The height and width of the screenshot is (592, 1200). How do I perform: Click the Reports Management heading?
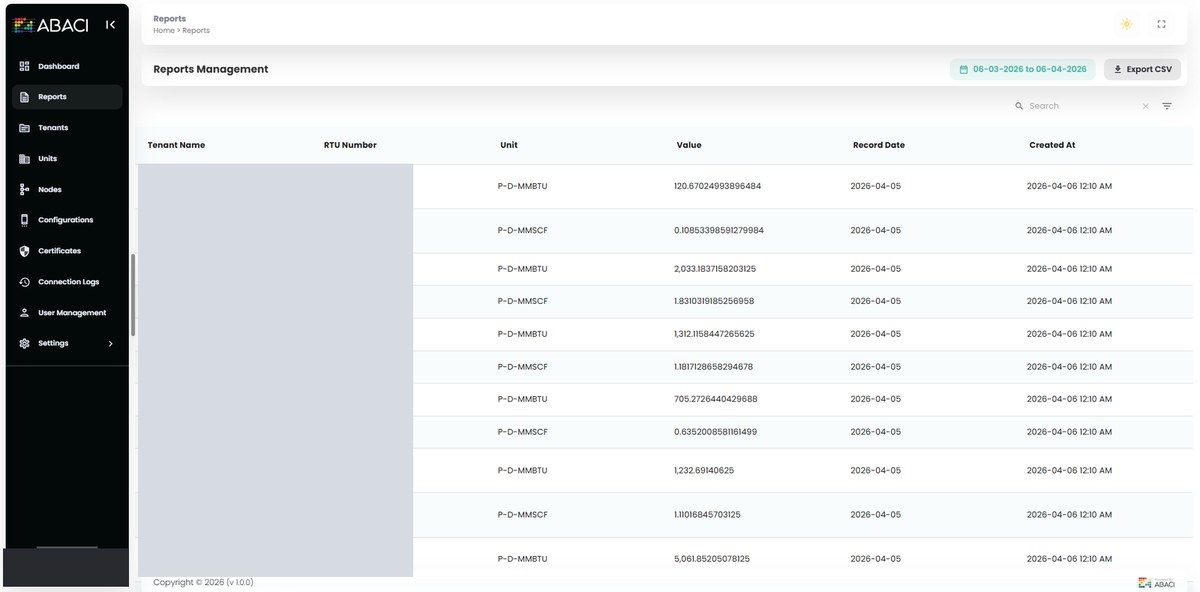(211, 69)
